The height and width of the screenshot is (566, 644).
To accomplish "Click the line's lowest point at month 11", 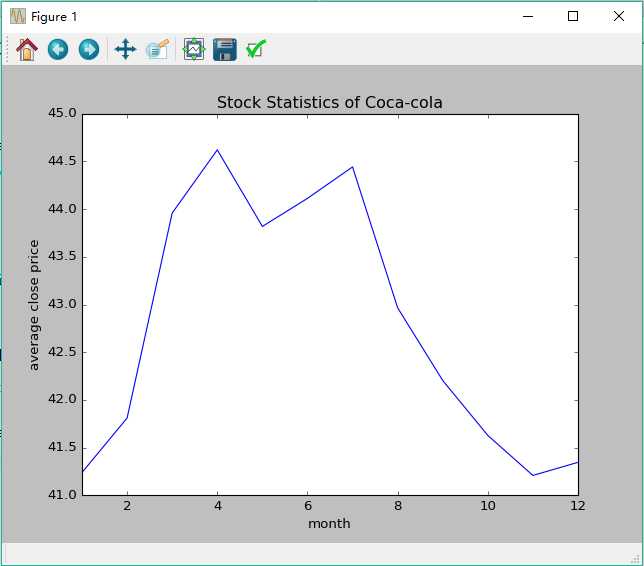I will (533, 475).
